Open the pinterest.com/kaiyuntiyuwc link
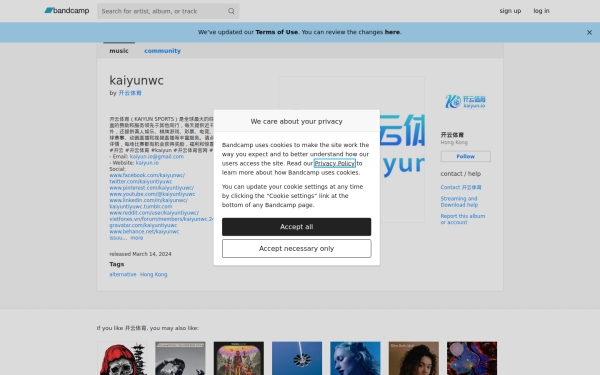 click(x=152, y=188)
